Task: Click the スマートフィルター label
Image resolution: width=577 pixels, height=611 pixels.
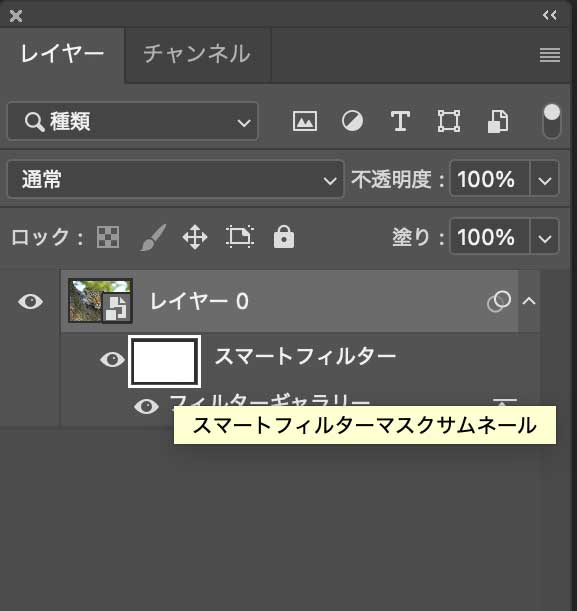Action: coord(305,357)
